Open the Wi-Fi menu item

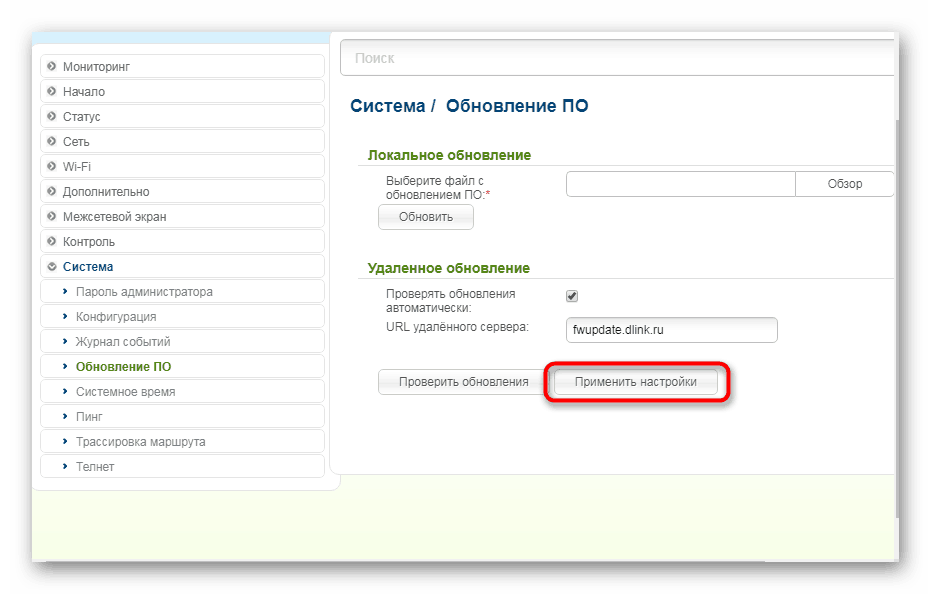pos(182,166)
